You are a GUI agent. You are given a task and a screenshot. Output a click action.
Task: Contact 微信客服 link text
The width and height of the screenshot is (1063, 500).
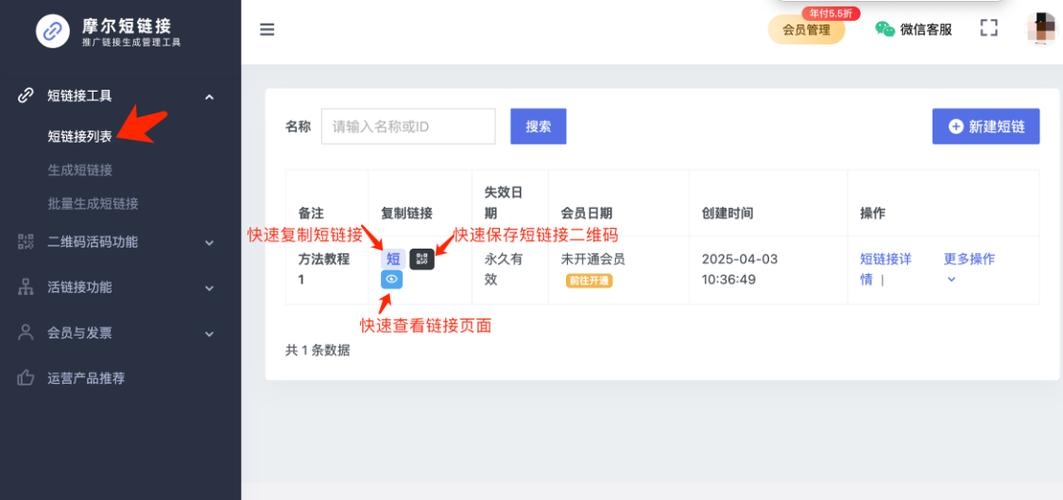[926, 29]
